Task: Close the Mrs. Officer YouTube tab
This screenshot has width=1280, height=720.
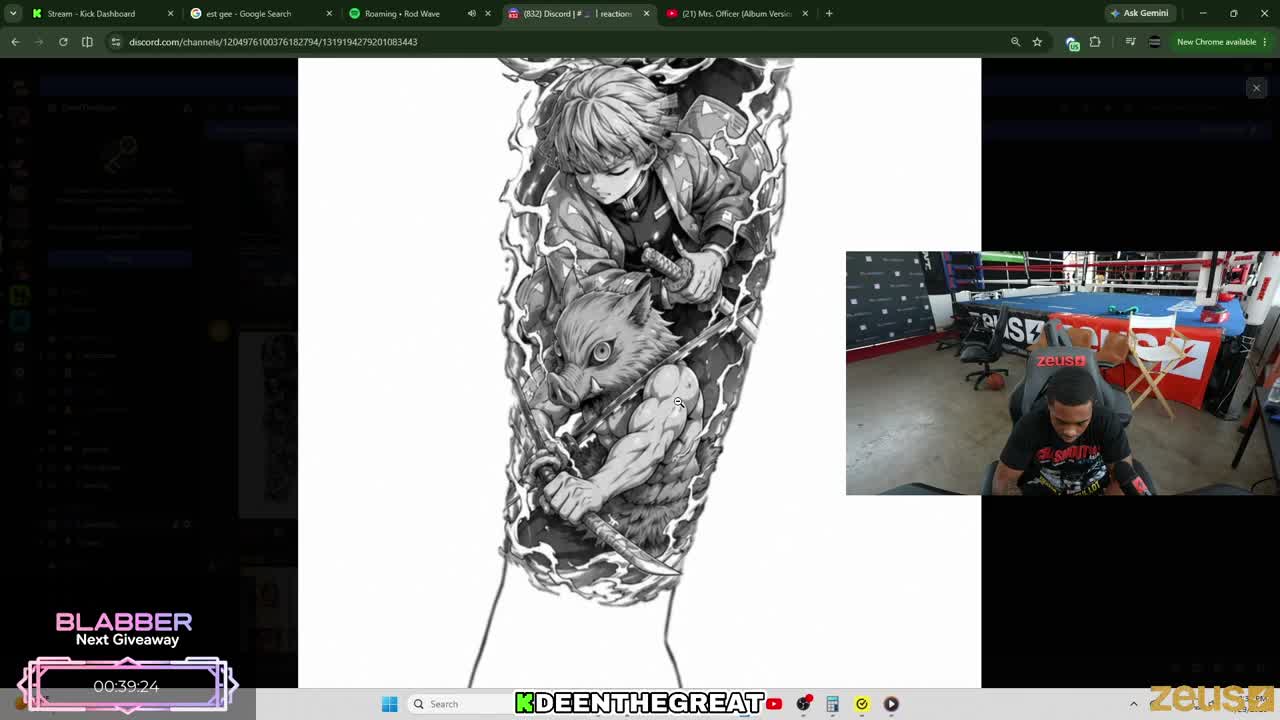Action: click(x=805, y=13)
